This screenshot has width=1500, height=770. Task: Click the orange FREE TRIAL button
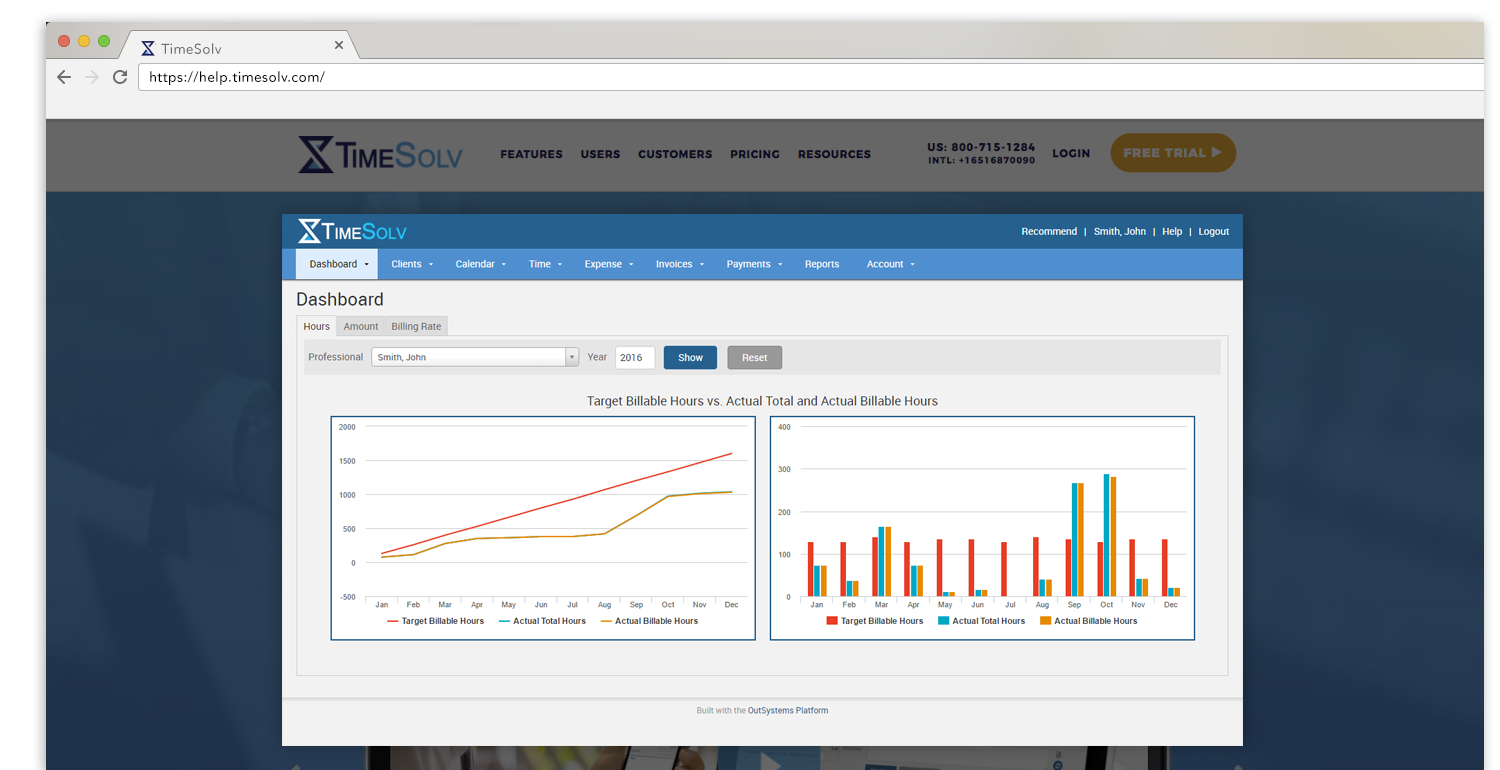pyautogui.click(x=1173, y=153)
